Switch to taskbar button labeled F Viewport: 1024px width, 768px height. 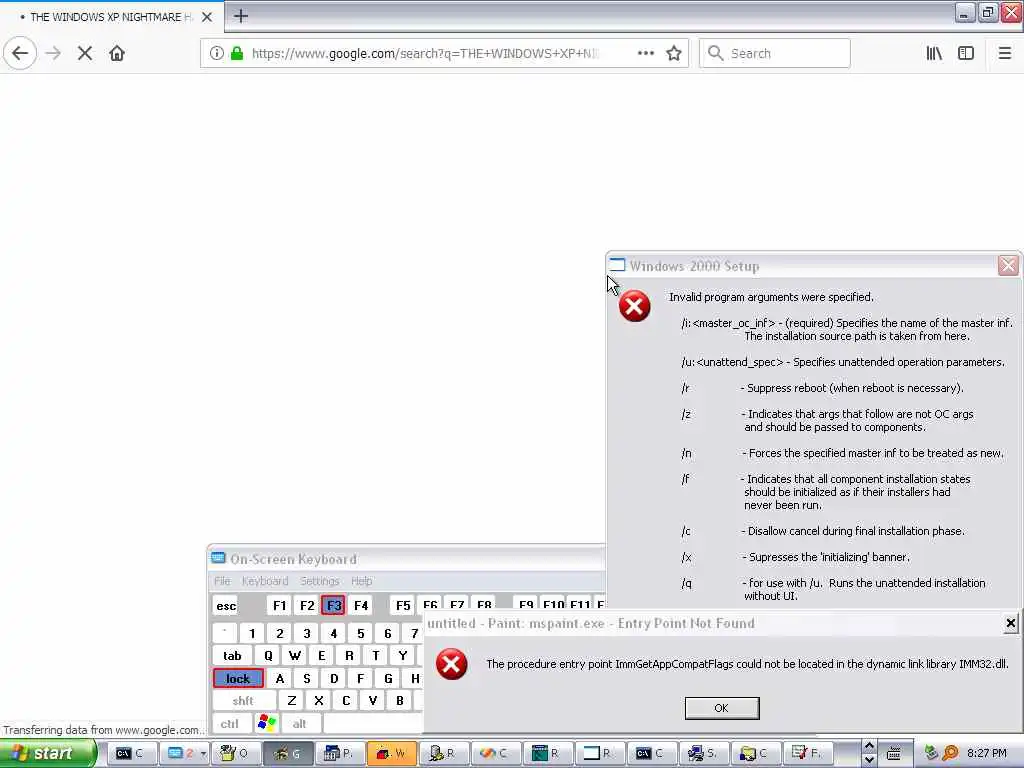pyautogui.click(x=808, y=754)
